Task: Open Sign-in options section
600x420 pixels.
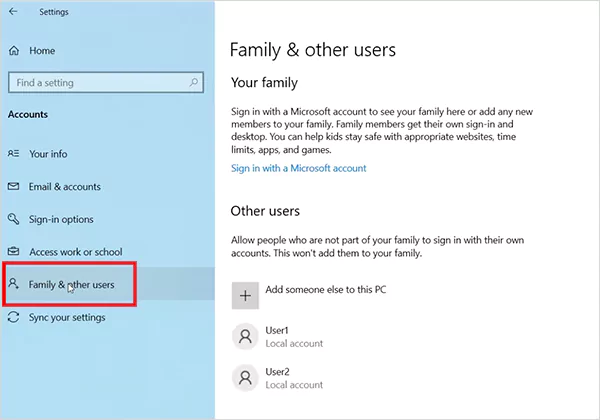Action: [x=61, y=220]
